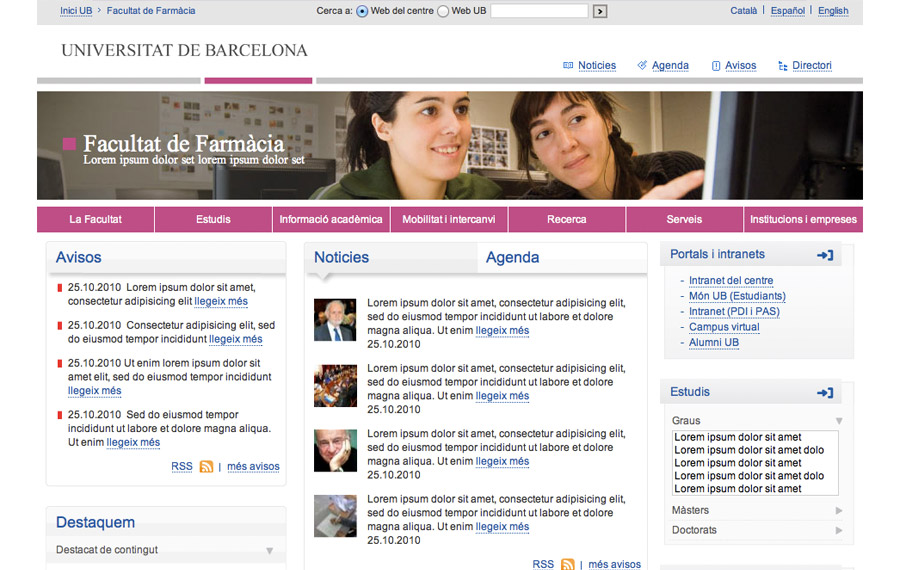Expand the Màsters section
This screenshot has width=900, height=570.
click(x=839, y=510)
